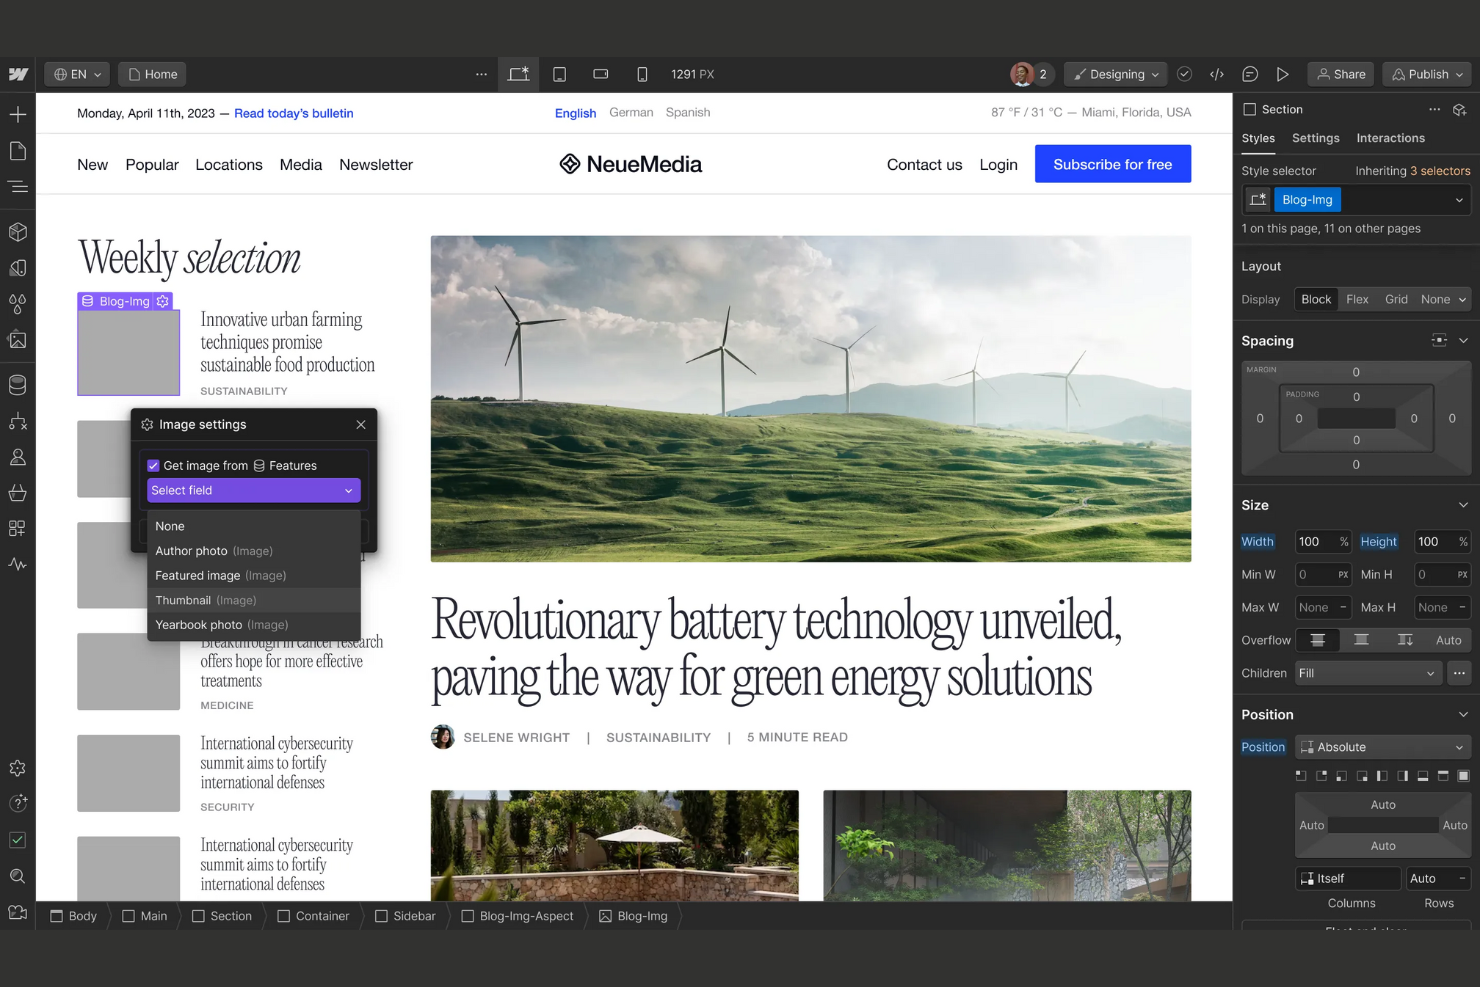Open the Children Fill dropdown
The height and width of the screenshot is (987, 1480).
[x=1367, y=673]
